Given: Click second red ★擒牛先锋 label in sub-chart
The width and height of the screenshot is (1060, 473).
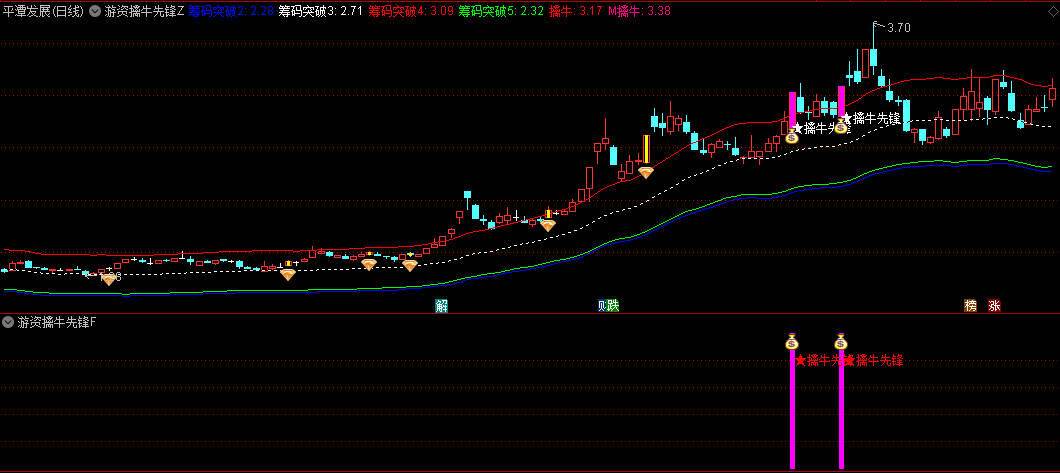Looking at the screenshot, I should pyautogui.click(x=873, y=360).
